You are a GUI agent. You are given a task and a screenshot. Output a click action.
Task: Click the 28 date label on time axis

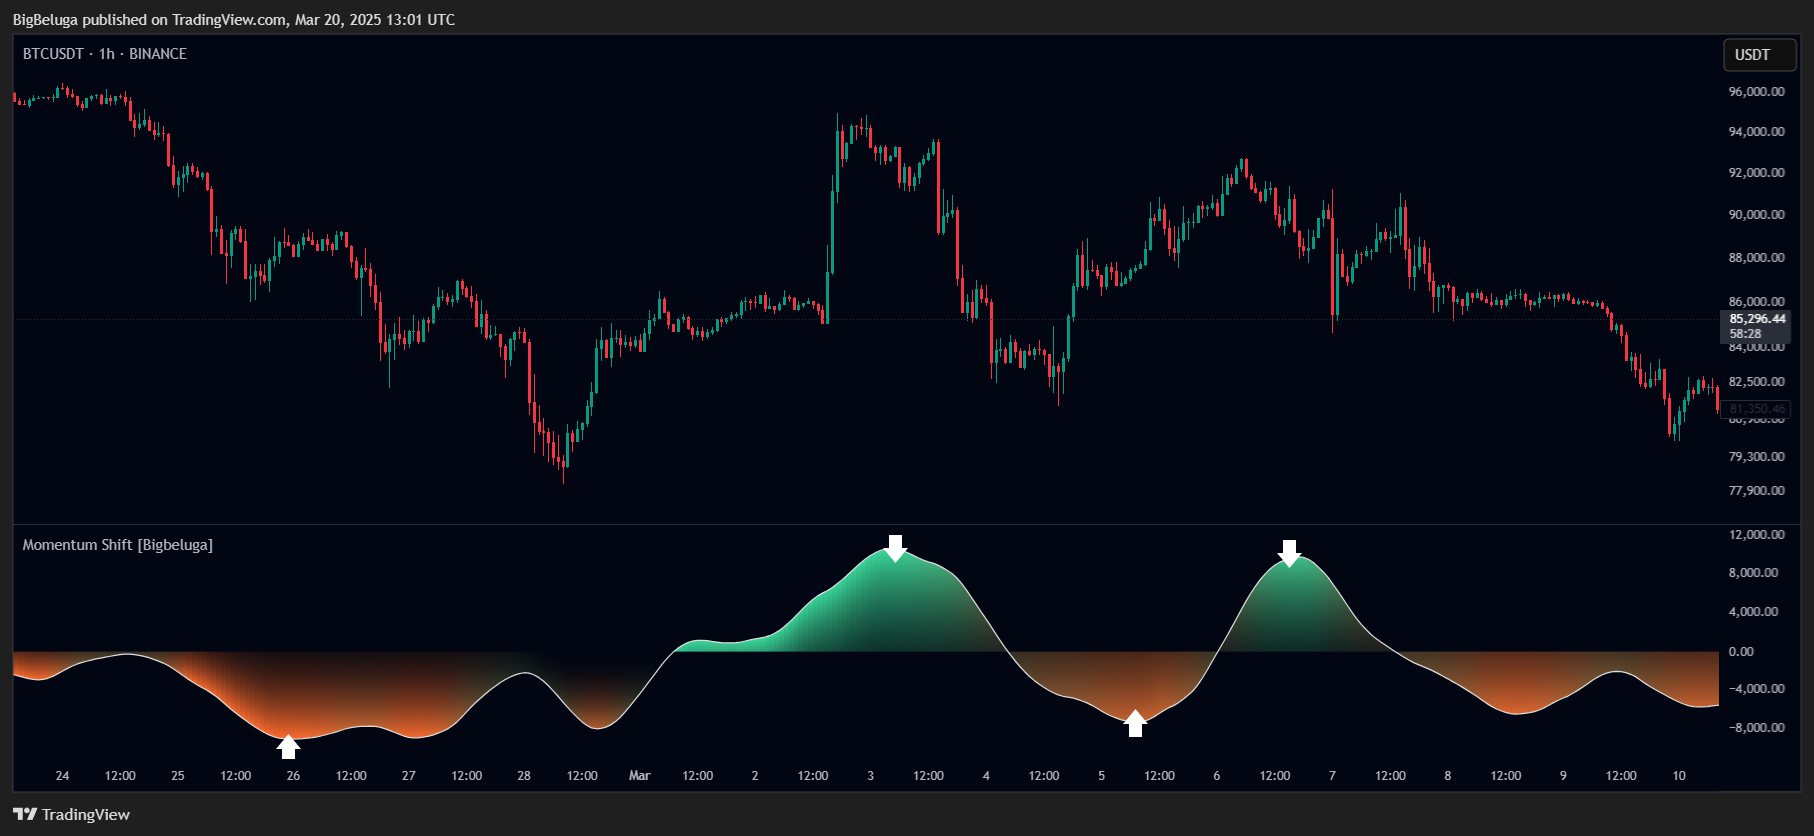coord(524,776)
